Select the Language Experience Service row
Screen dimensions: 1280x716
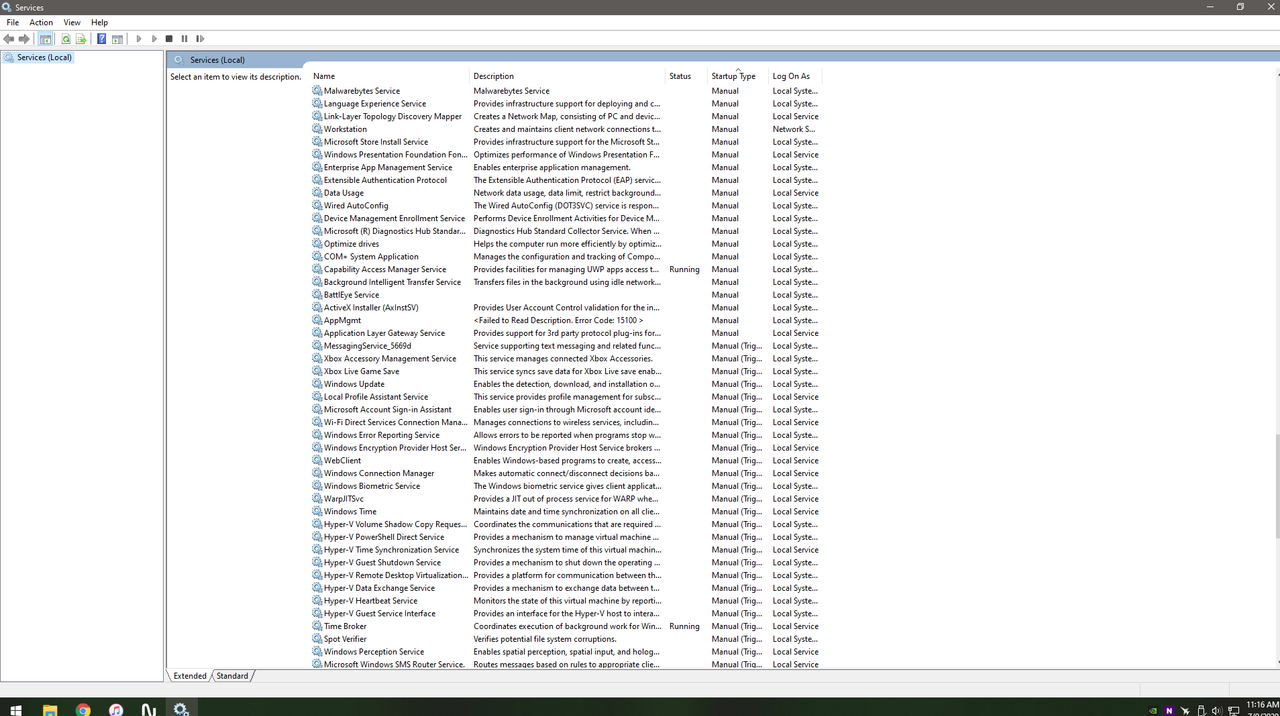[x=566, y=104]
